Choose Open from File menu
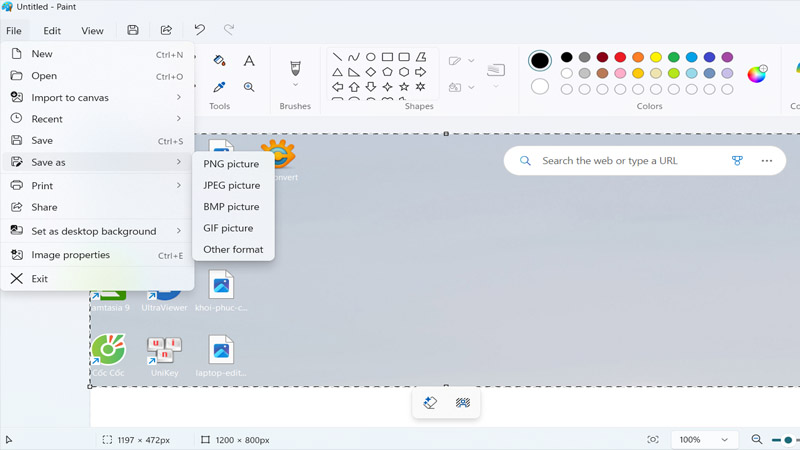Viewport: 800px width, 450px height. [x=97, y=76]
